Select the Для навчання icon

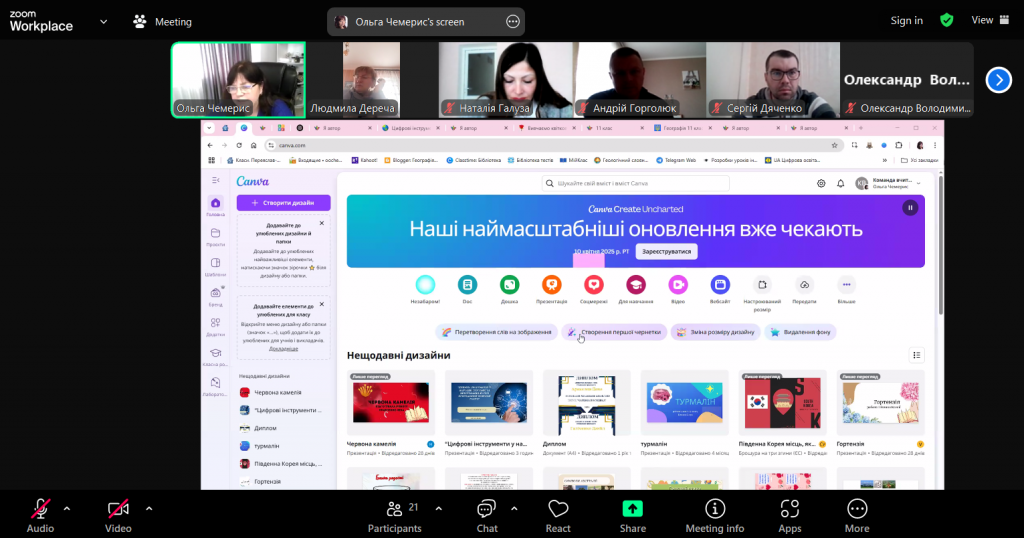point(635,285)
